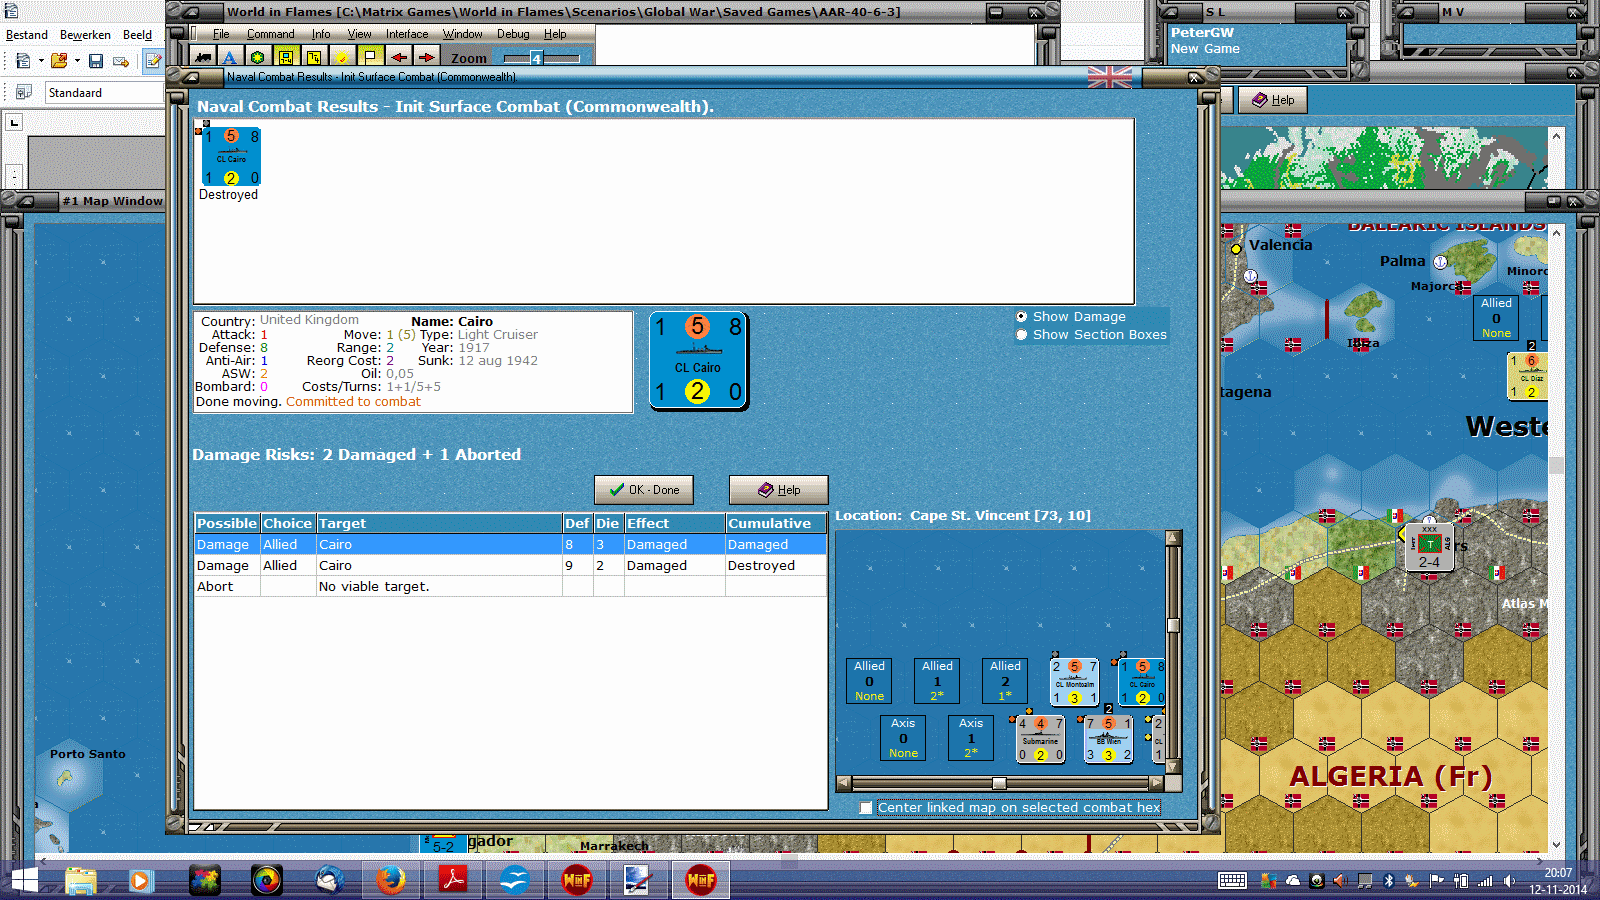Click the location panel scroll right arrow
Viewport: 1600px width, 900px height.
coord(1157,783)
